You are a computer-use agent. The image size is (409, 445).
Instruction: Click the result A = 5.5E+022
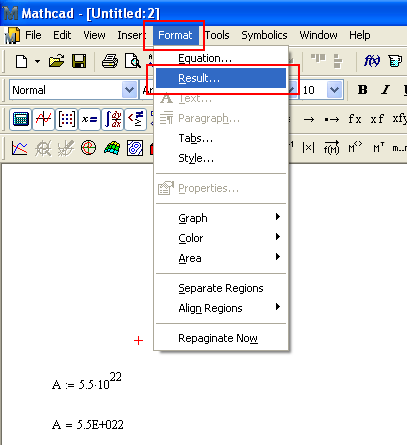click(88, 425)
